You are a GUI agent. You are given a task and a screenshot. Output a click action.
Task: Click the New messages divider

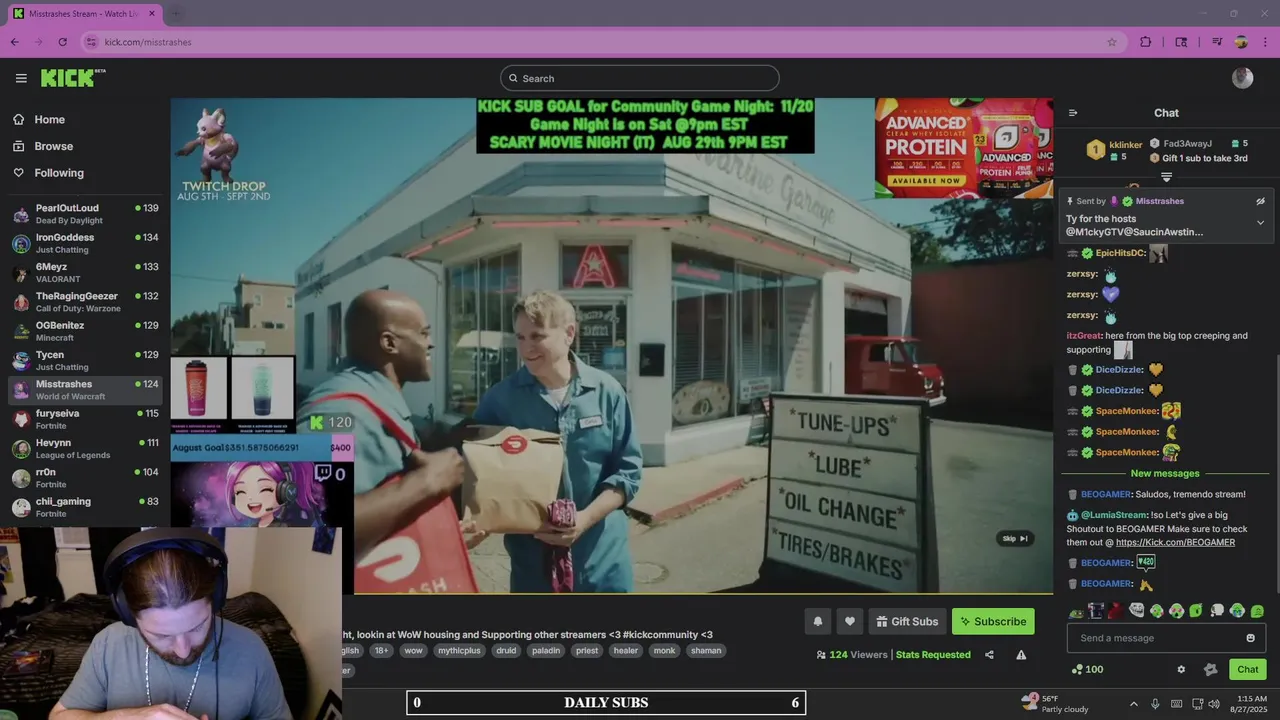pyautogui.click(x=1164, y=473)
